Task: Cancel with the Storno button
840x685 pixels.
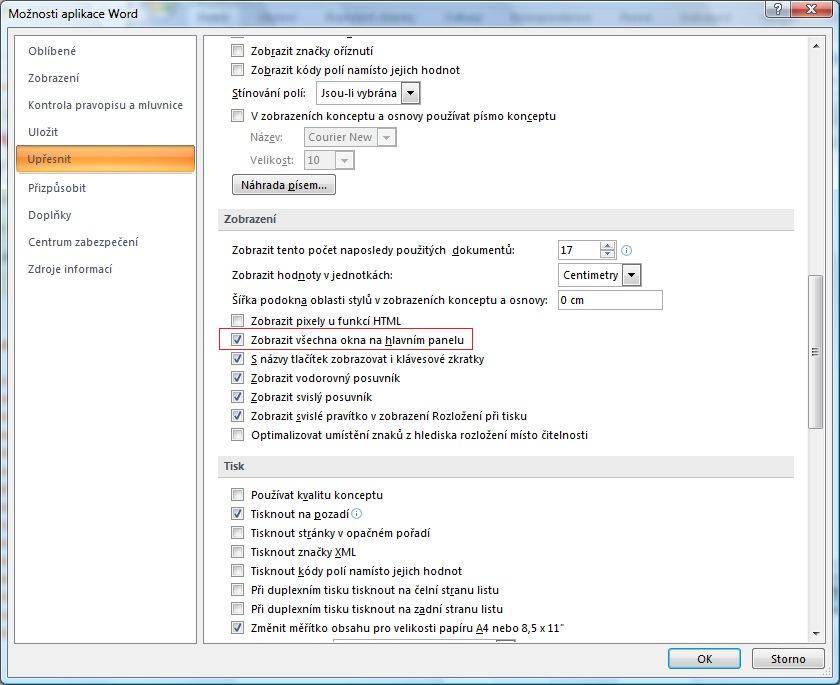Action: click(x=788, y=659)
